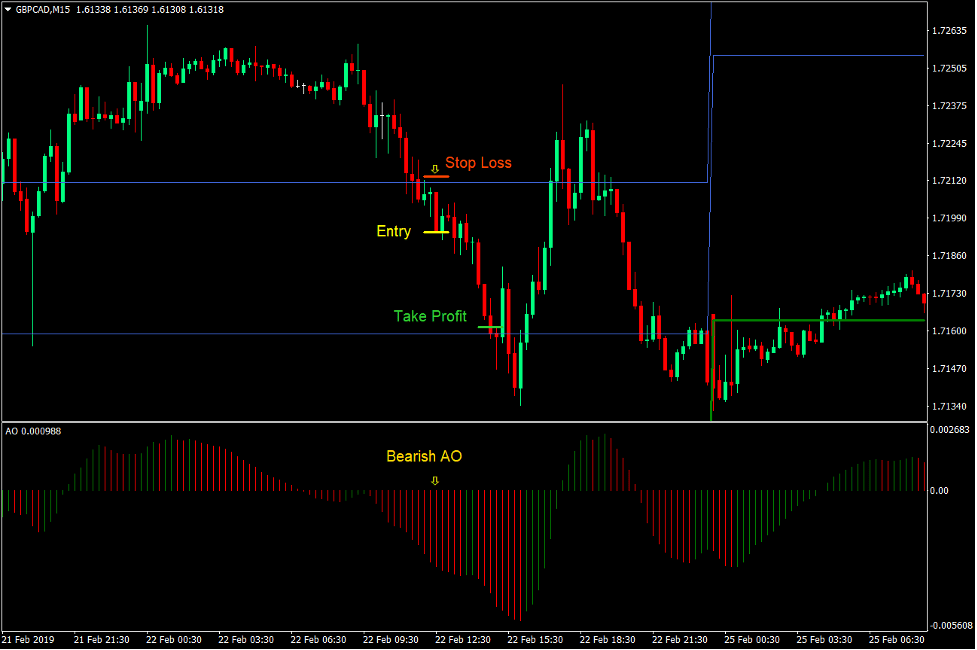Click the green Take Profit annotation
Viewport: 977px width, 650px height.
click(432, 316)
